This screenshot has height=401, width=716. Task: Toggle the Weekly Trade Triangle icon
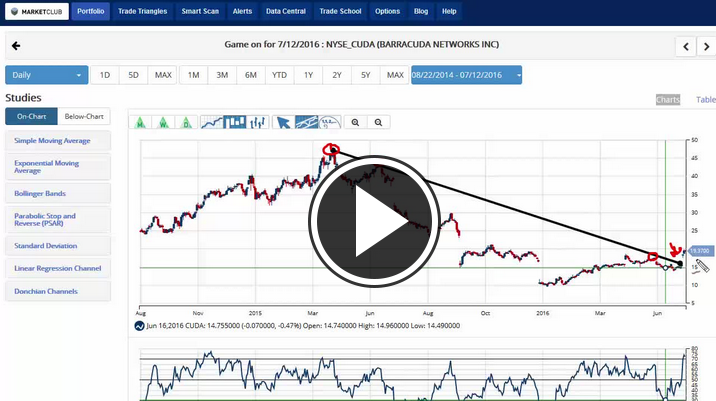tap(163, 122)
